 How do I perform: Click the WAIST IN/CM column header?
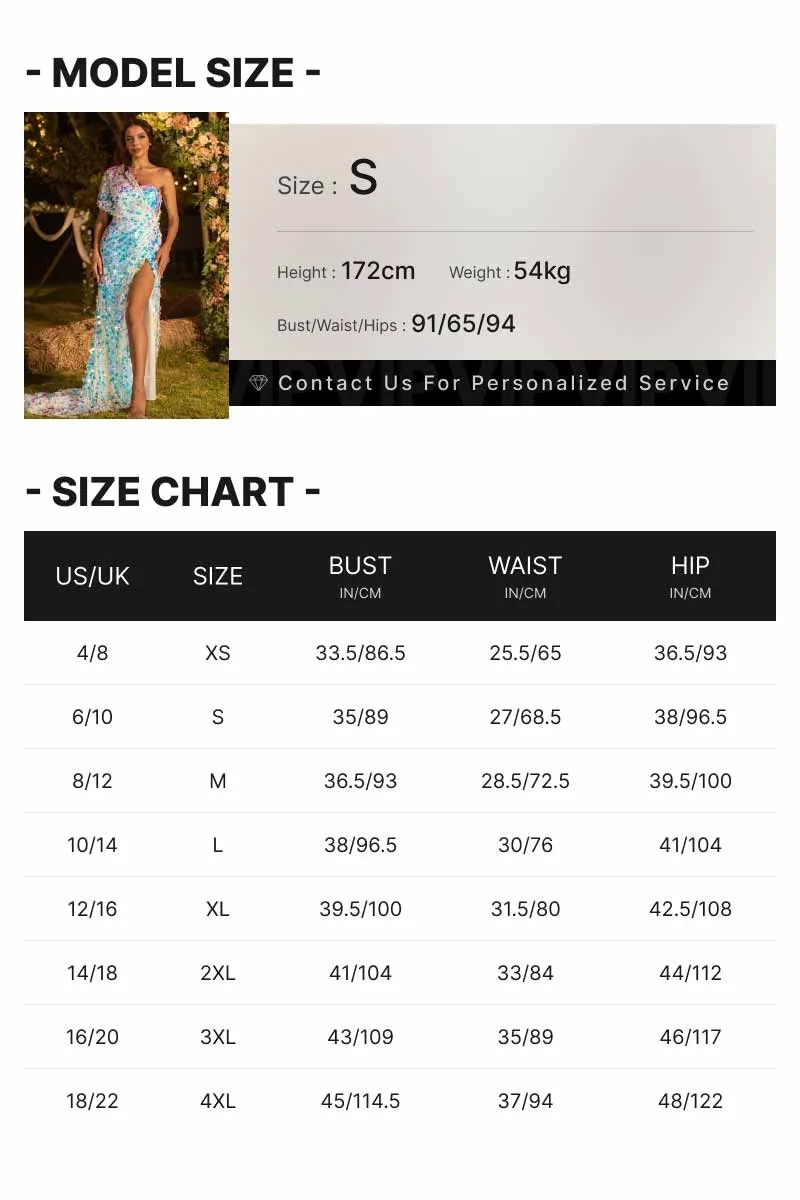(525, 576)
